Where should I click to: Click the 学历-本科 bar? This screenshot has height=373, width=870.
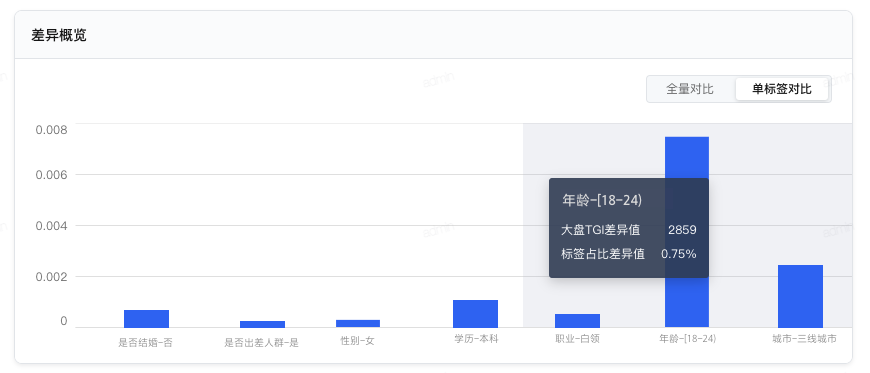click(x=476, y=314)
